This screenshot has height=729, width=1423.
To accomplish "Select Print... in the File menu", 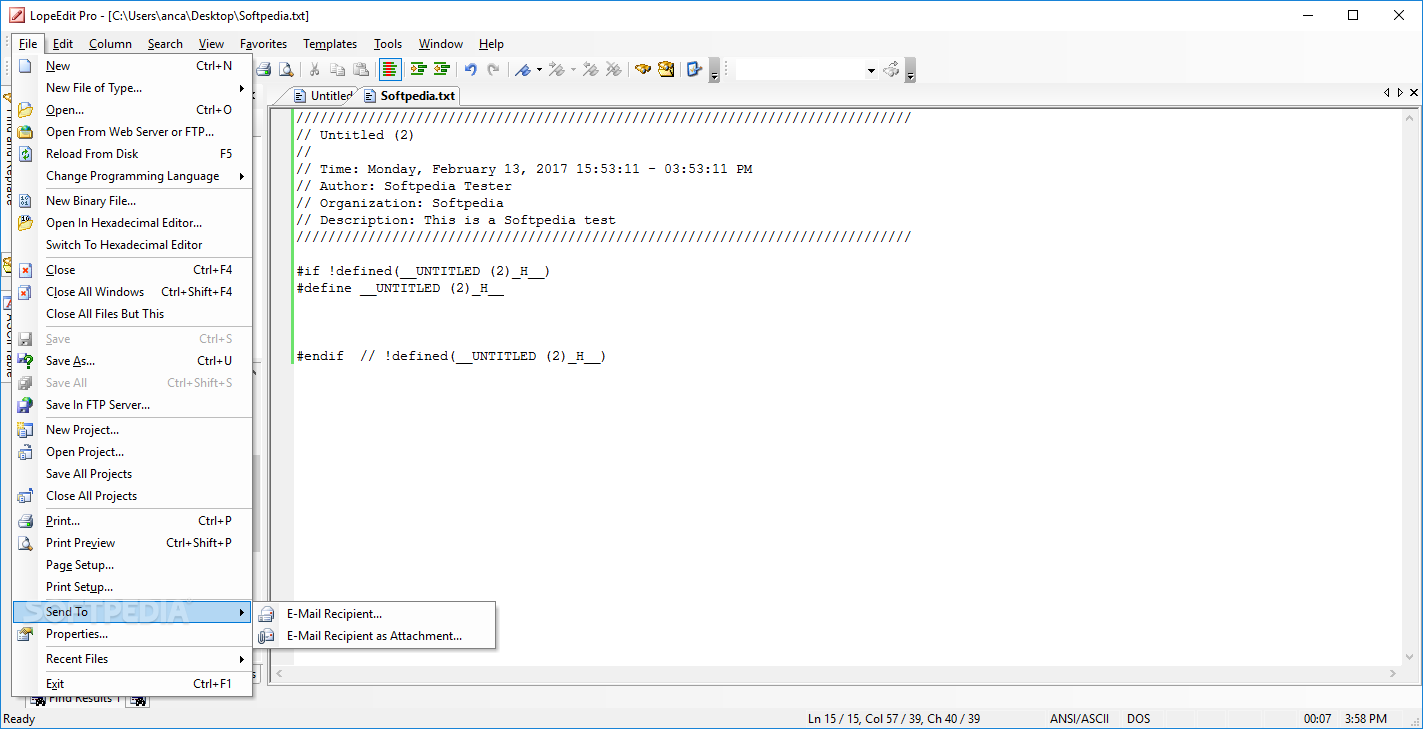I will pyautogui.click(x=132, y=521).
